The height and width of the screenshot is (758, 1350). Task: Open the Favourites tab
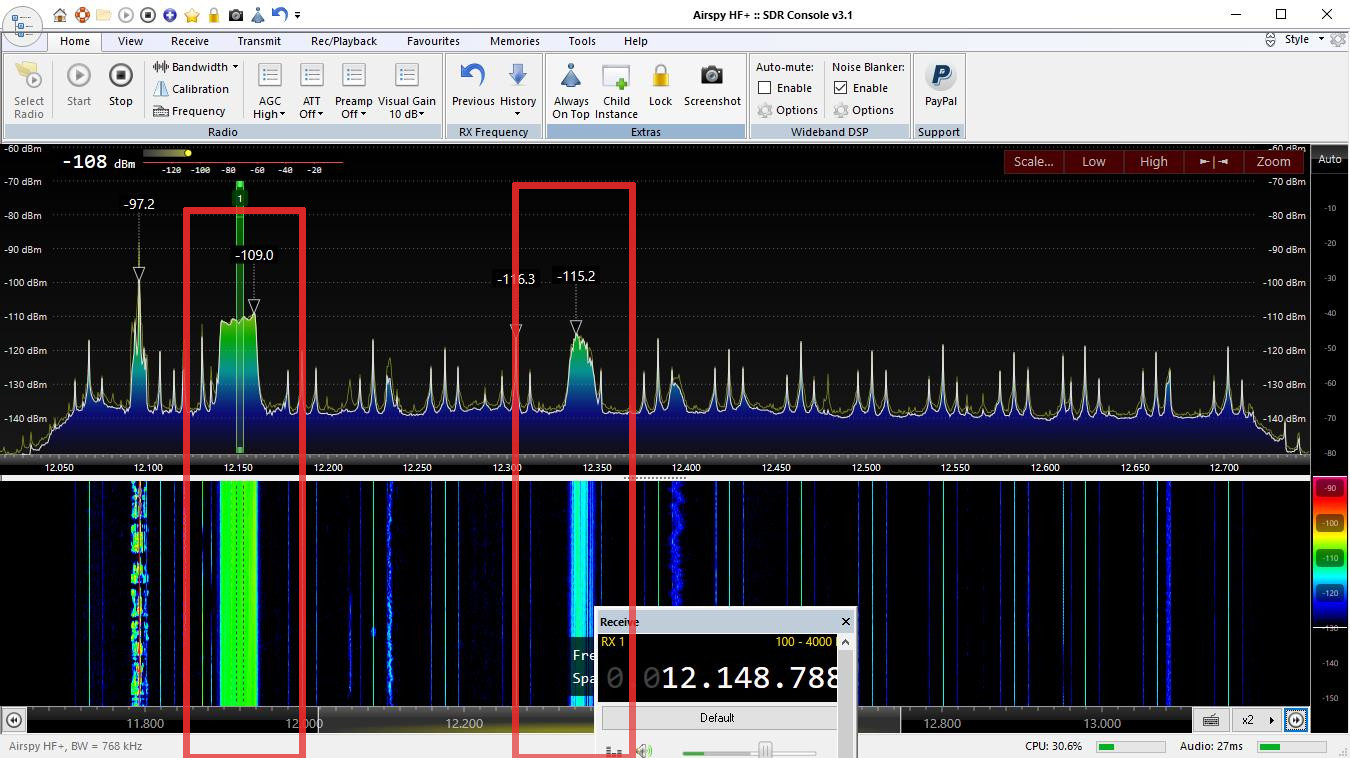(433, 41)
